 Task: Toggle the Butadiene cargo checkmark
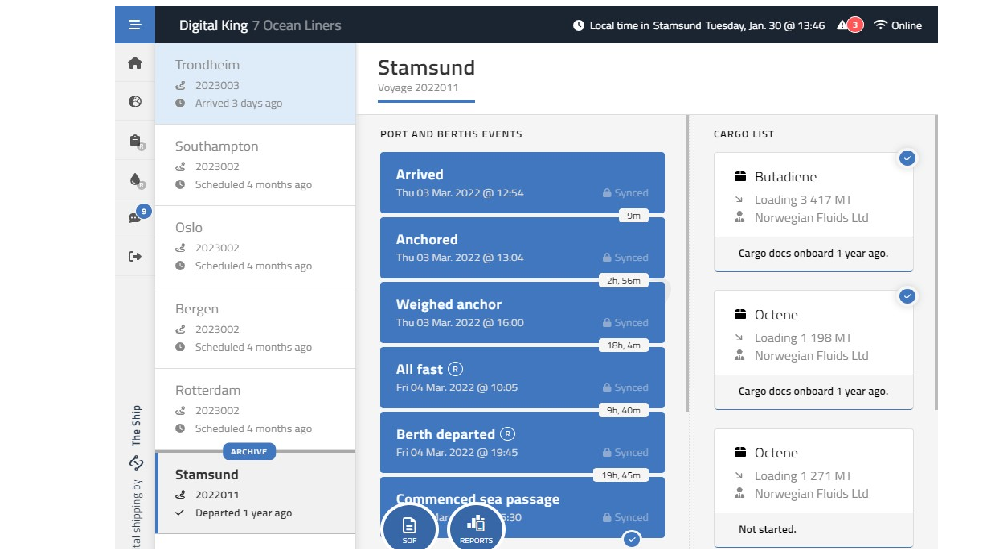tap(907, 158)
